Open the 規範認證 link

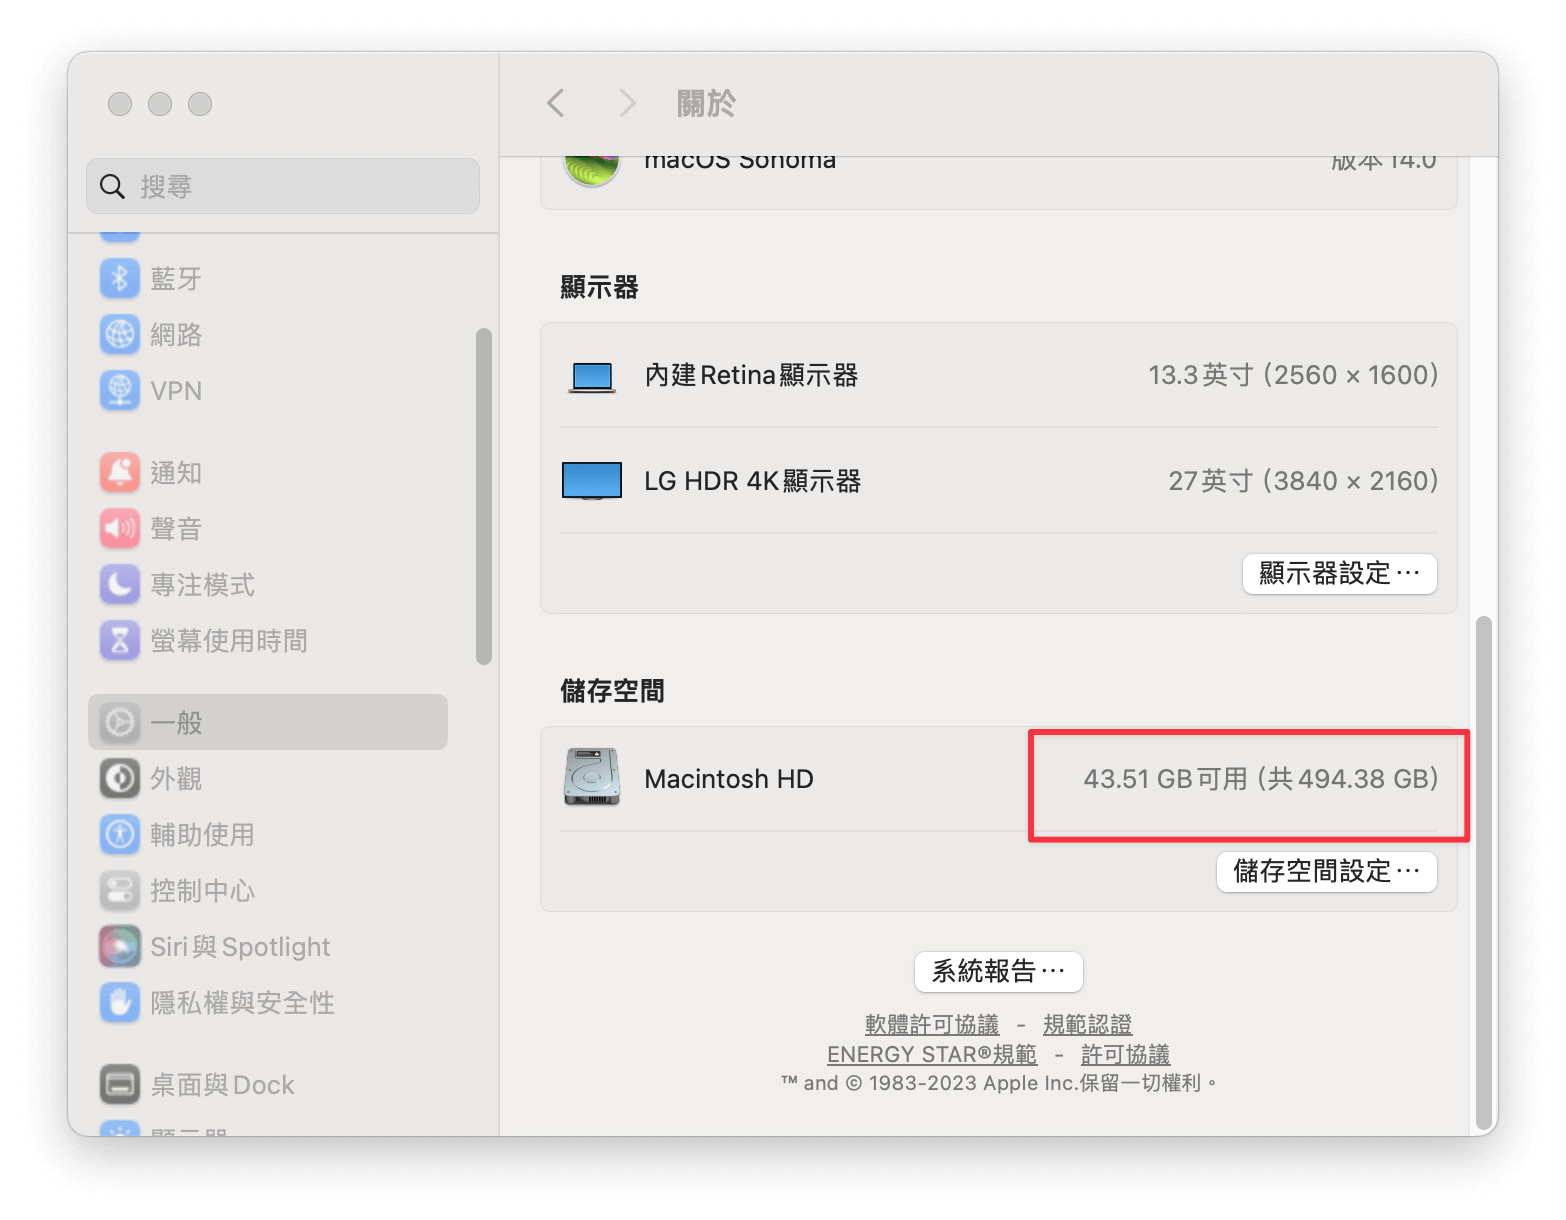[1087, 1025]
